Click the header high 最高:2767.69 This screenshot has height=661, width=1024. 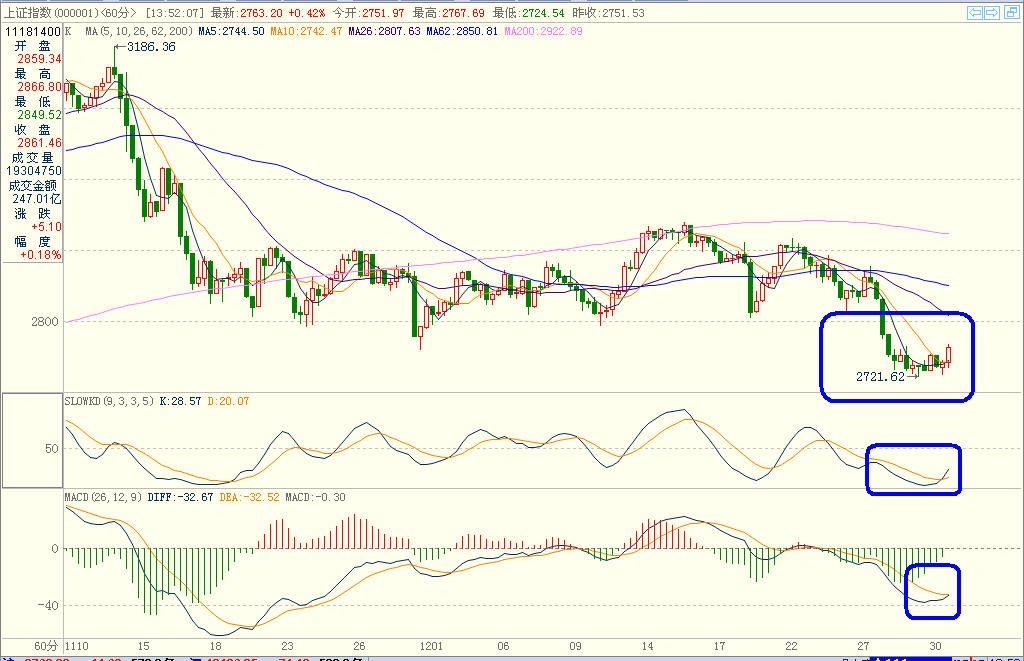449,12
